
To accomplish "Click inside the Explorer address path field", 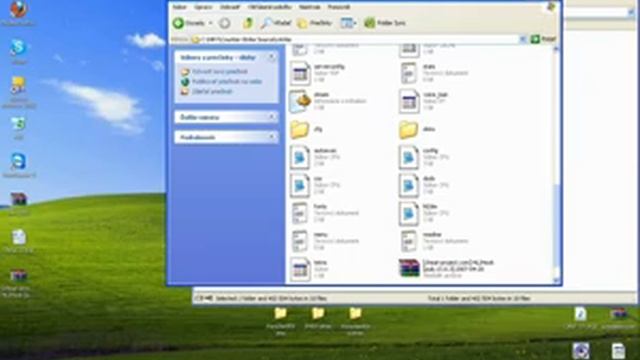I will click(x=355, y=39).
